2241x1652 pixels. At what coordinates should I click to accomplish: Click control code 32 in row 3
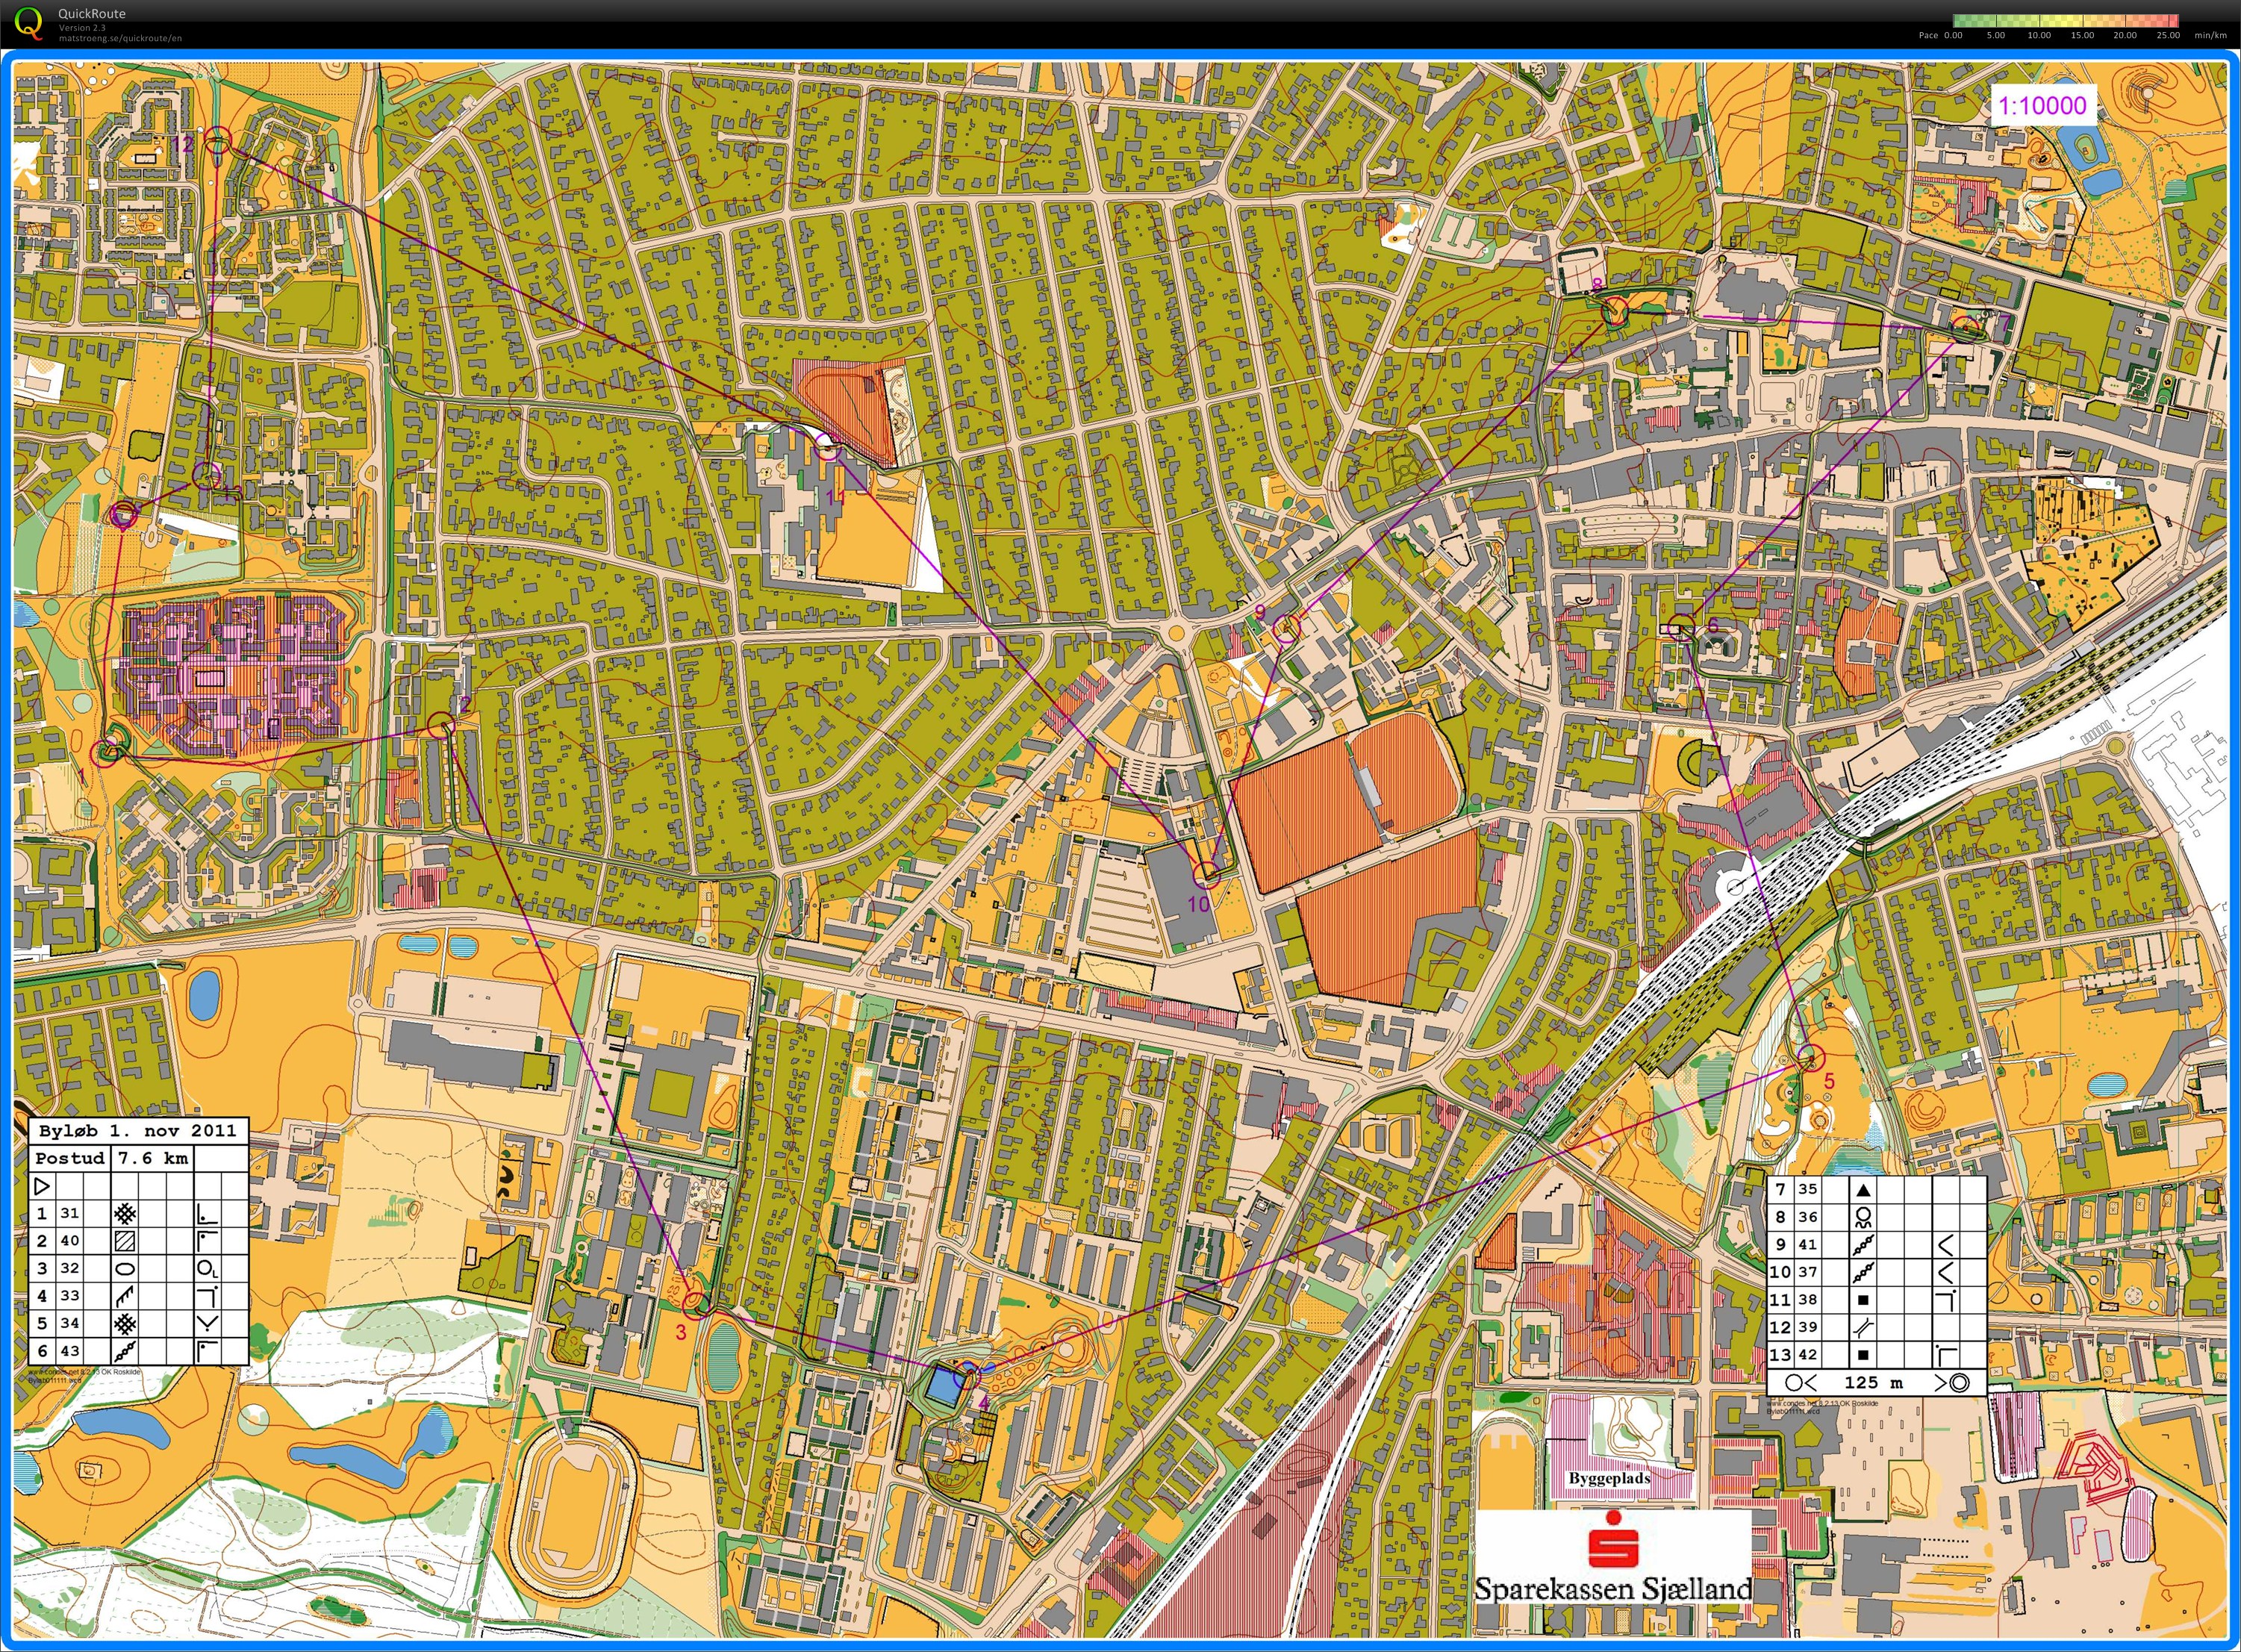pyautogui.click(x=69, y=1268)
